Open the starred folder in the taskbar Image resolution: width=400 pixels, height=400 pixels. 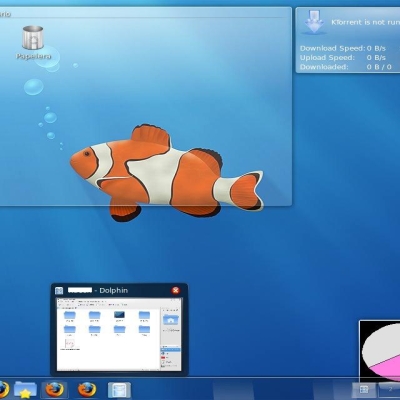pos(25,390)
